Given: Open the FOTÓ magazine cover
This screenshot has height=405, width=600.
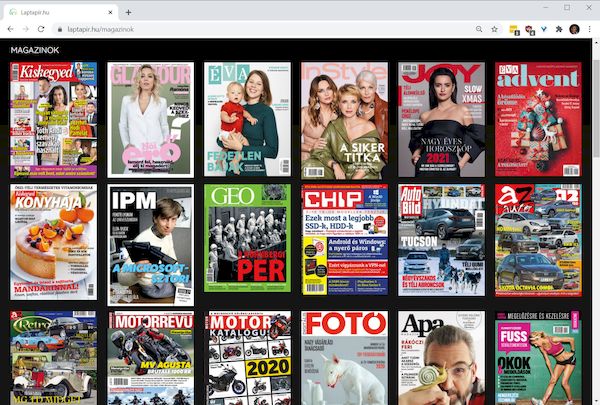Looking at the screenshot, I should 344,358.
